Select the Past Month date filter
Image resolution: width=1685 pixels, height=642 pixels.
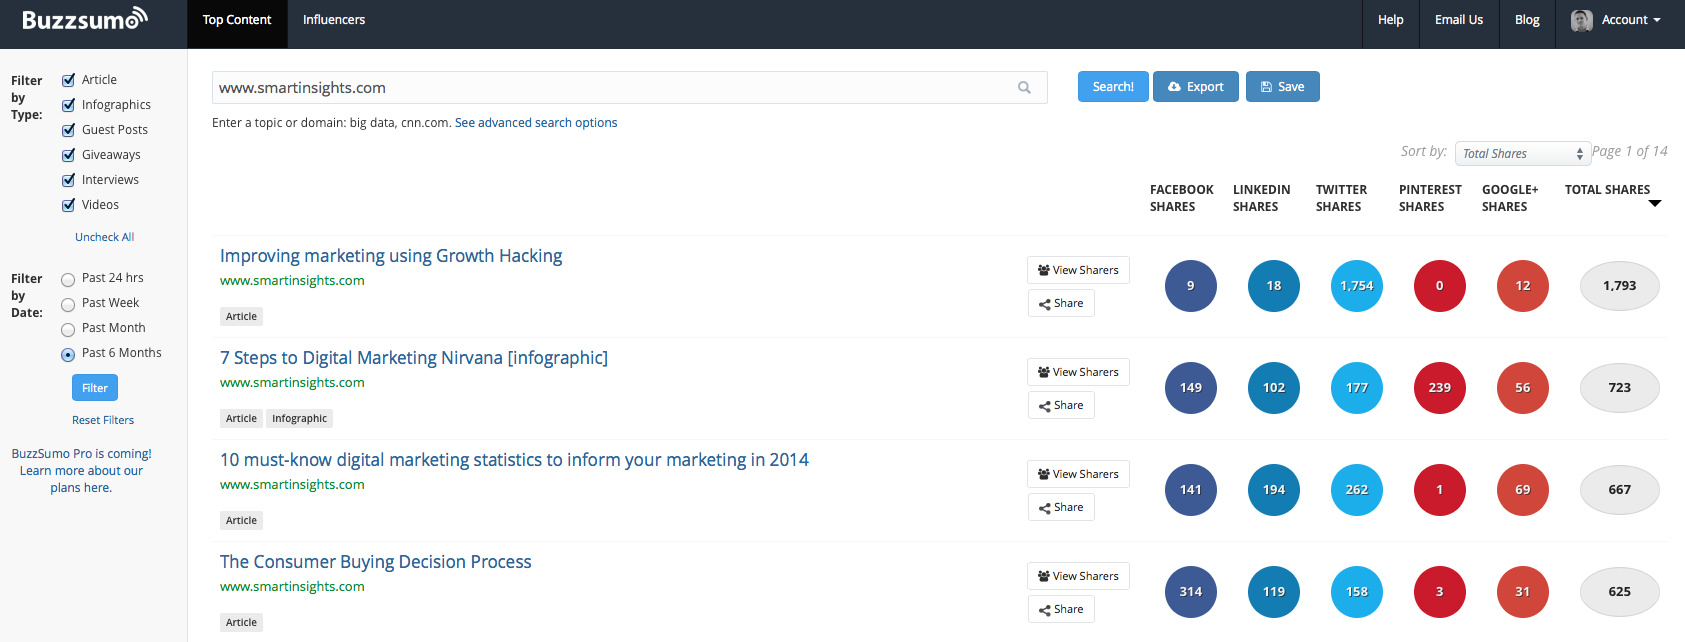tap(68, 330)
